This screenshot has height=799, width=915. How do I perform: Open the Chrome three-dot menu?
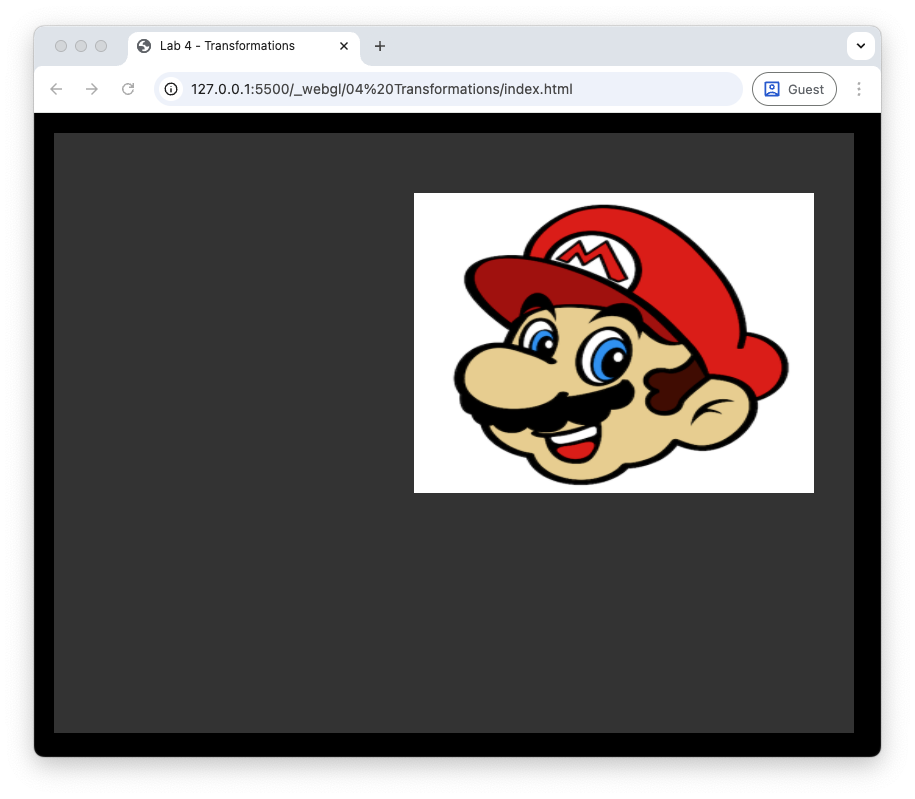858,89
